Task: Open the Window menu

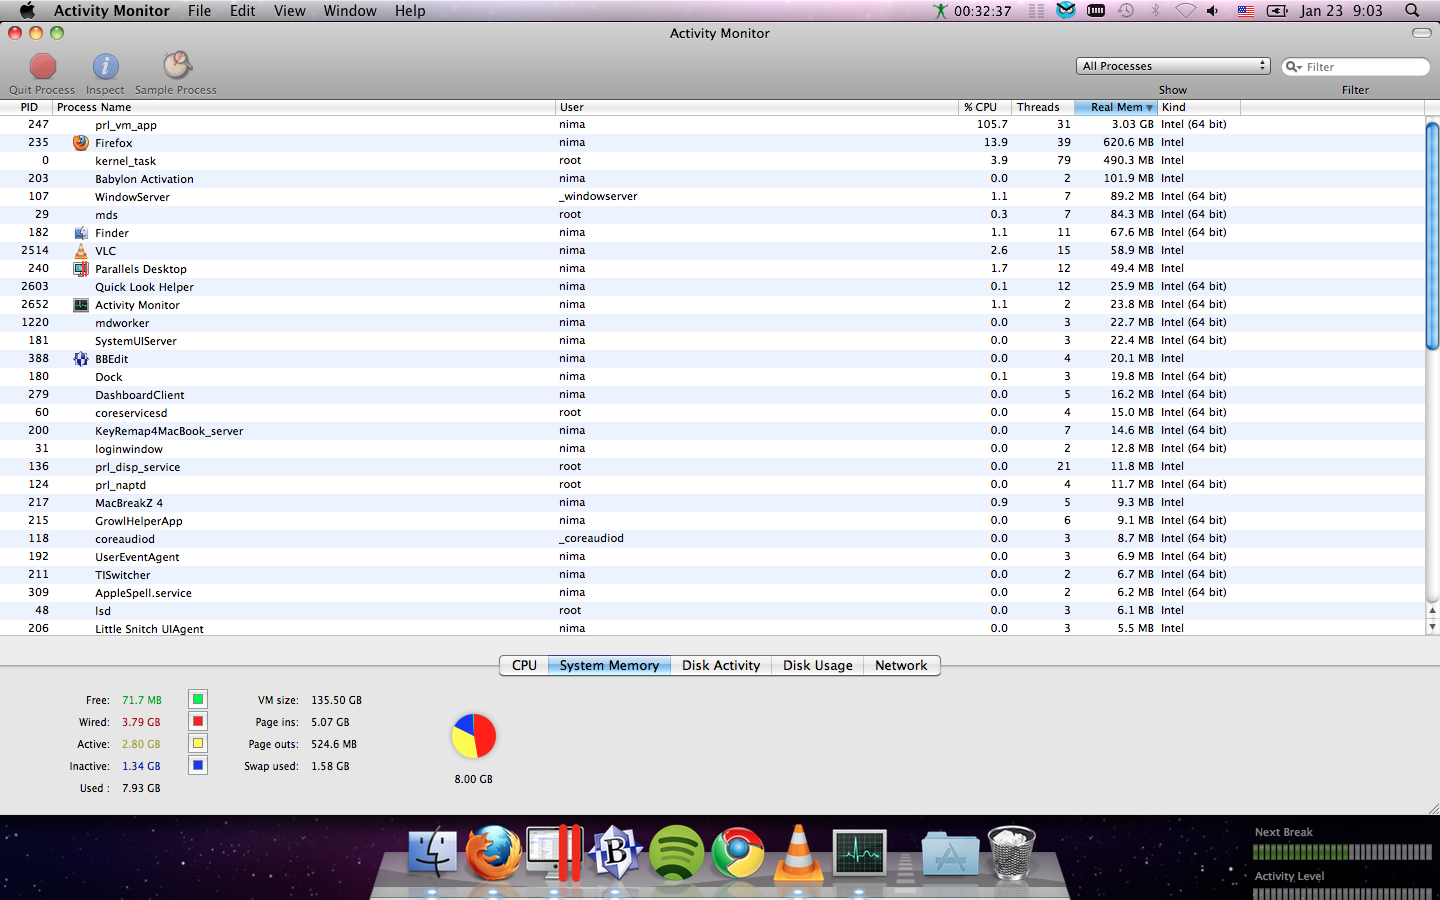Action: click(x=350, y=10)
